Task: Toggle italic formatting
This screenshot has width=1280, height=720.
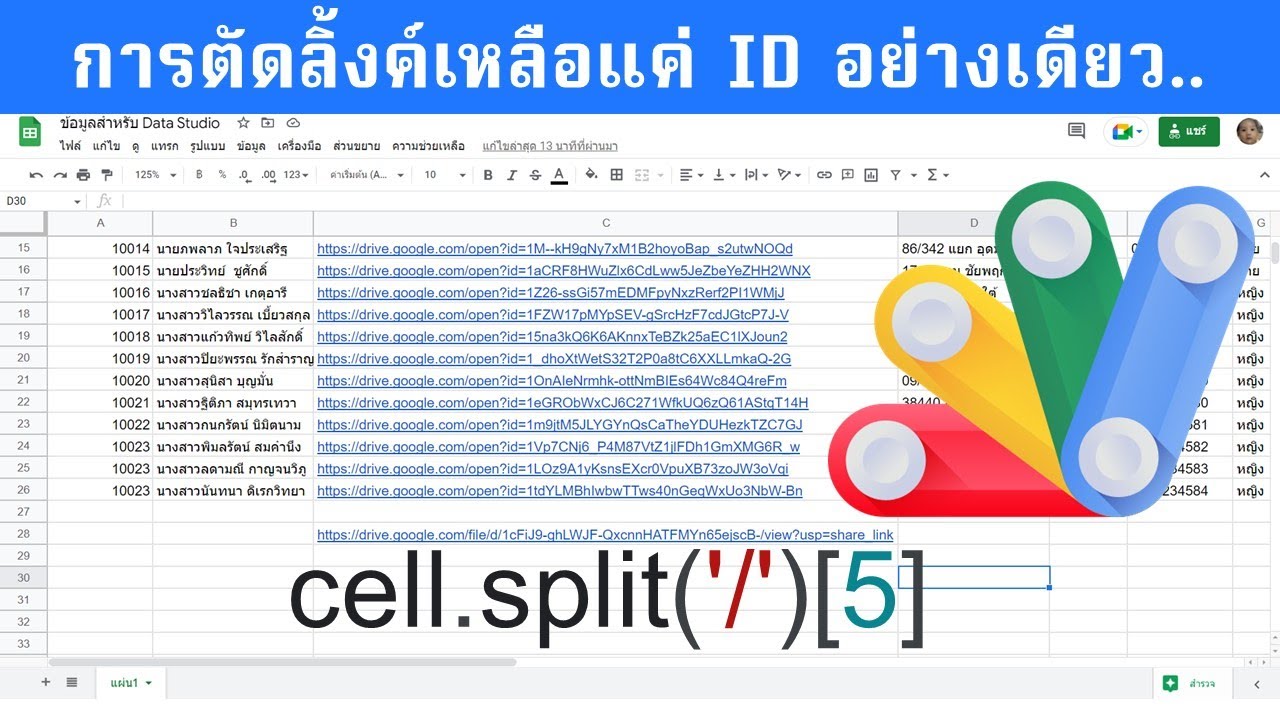Action: coord(512,175)
